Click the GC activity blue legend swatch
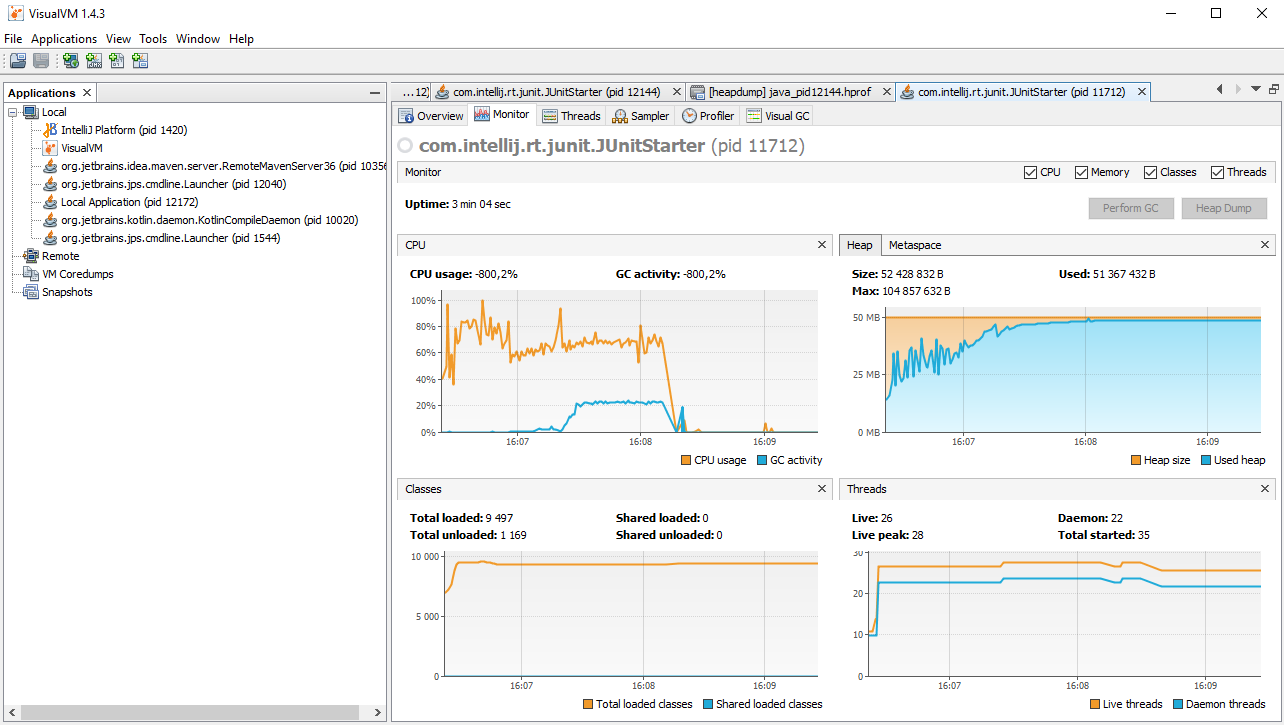 tap(762, 460)
